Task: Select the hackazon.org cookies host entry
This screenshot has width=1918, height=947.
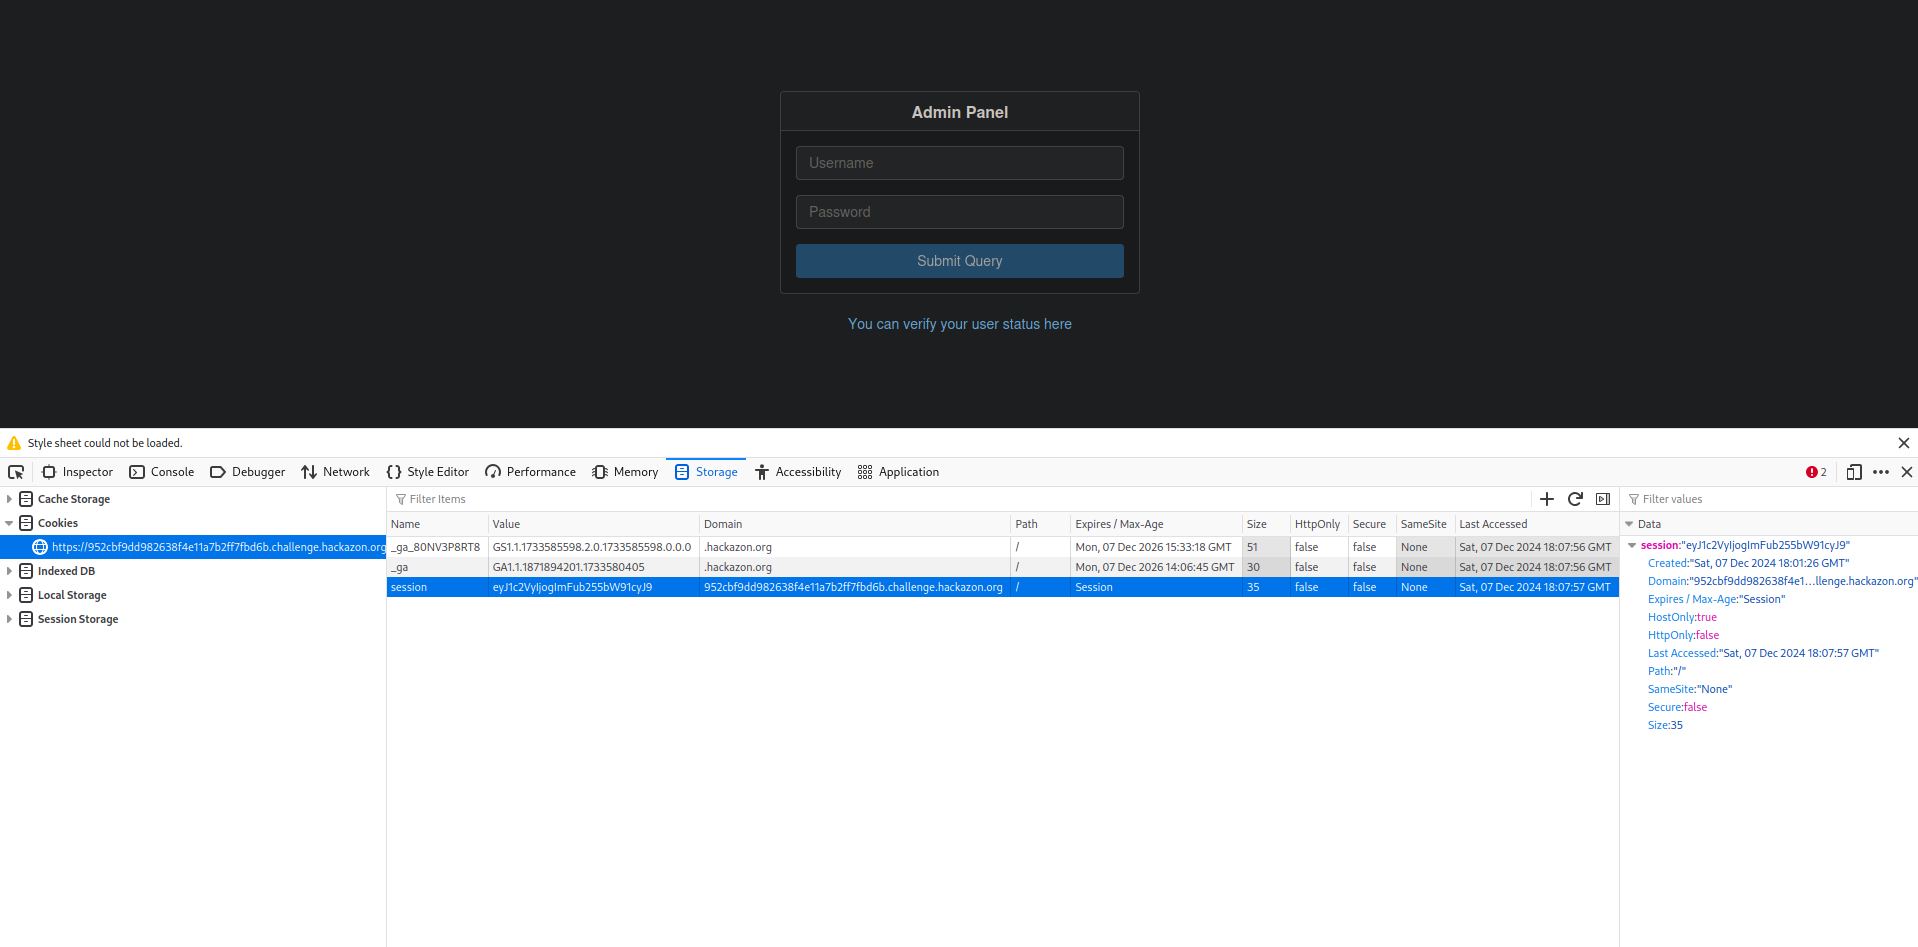Action: pos(193,547)
